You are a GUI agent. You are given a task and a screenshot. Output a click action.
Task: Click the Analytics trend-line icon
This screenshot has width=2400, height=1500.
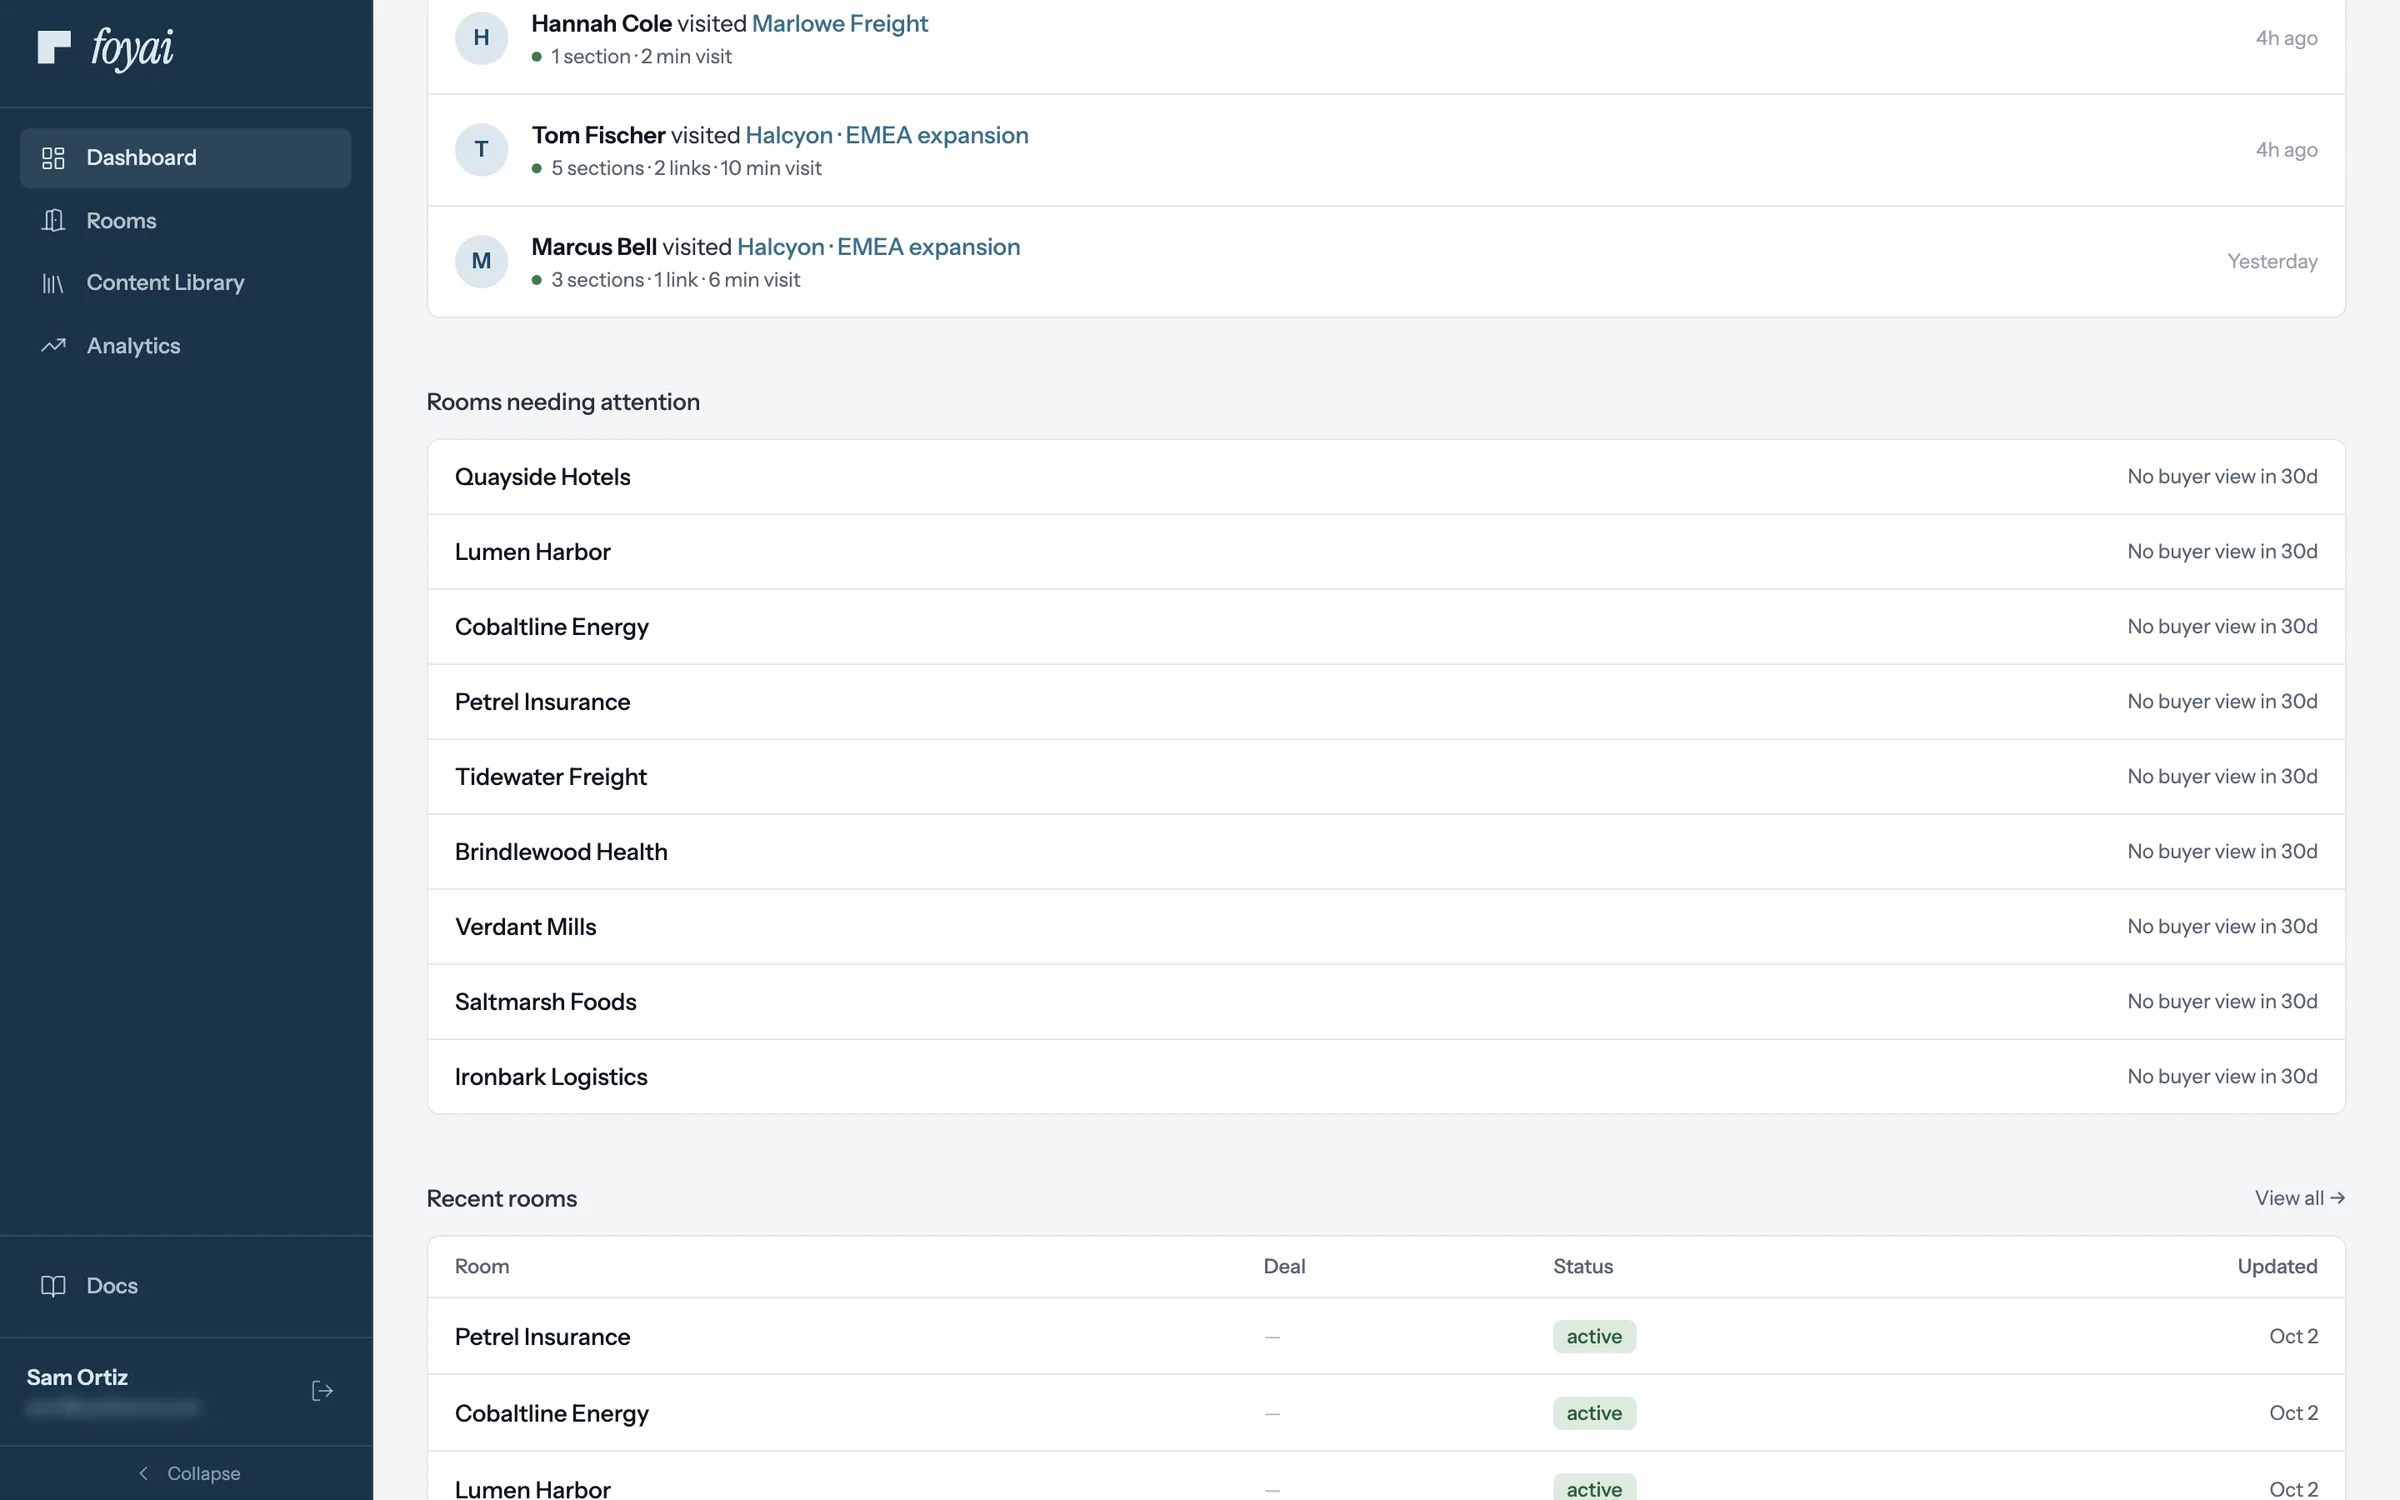[53, 345]
